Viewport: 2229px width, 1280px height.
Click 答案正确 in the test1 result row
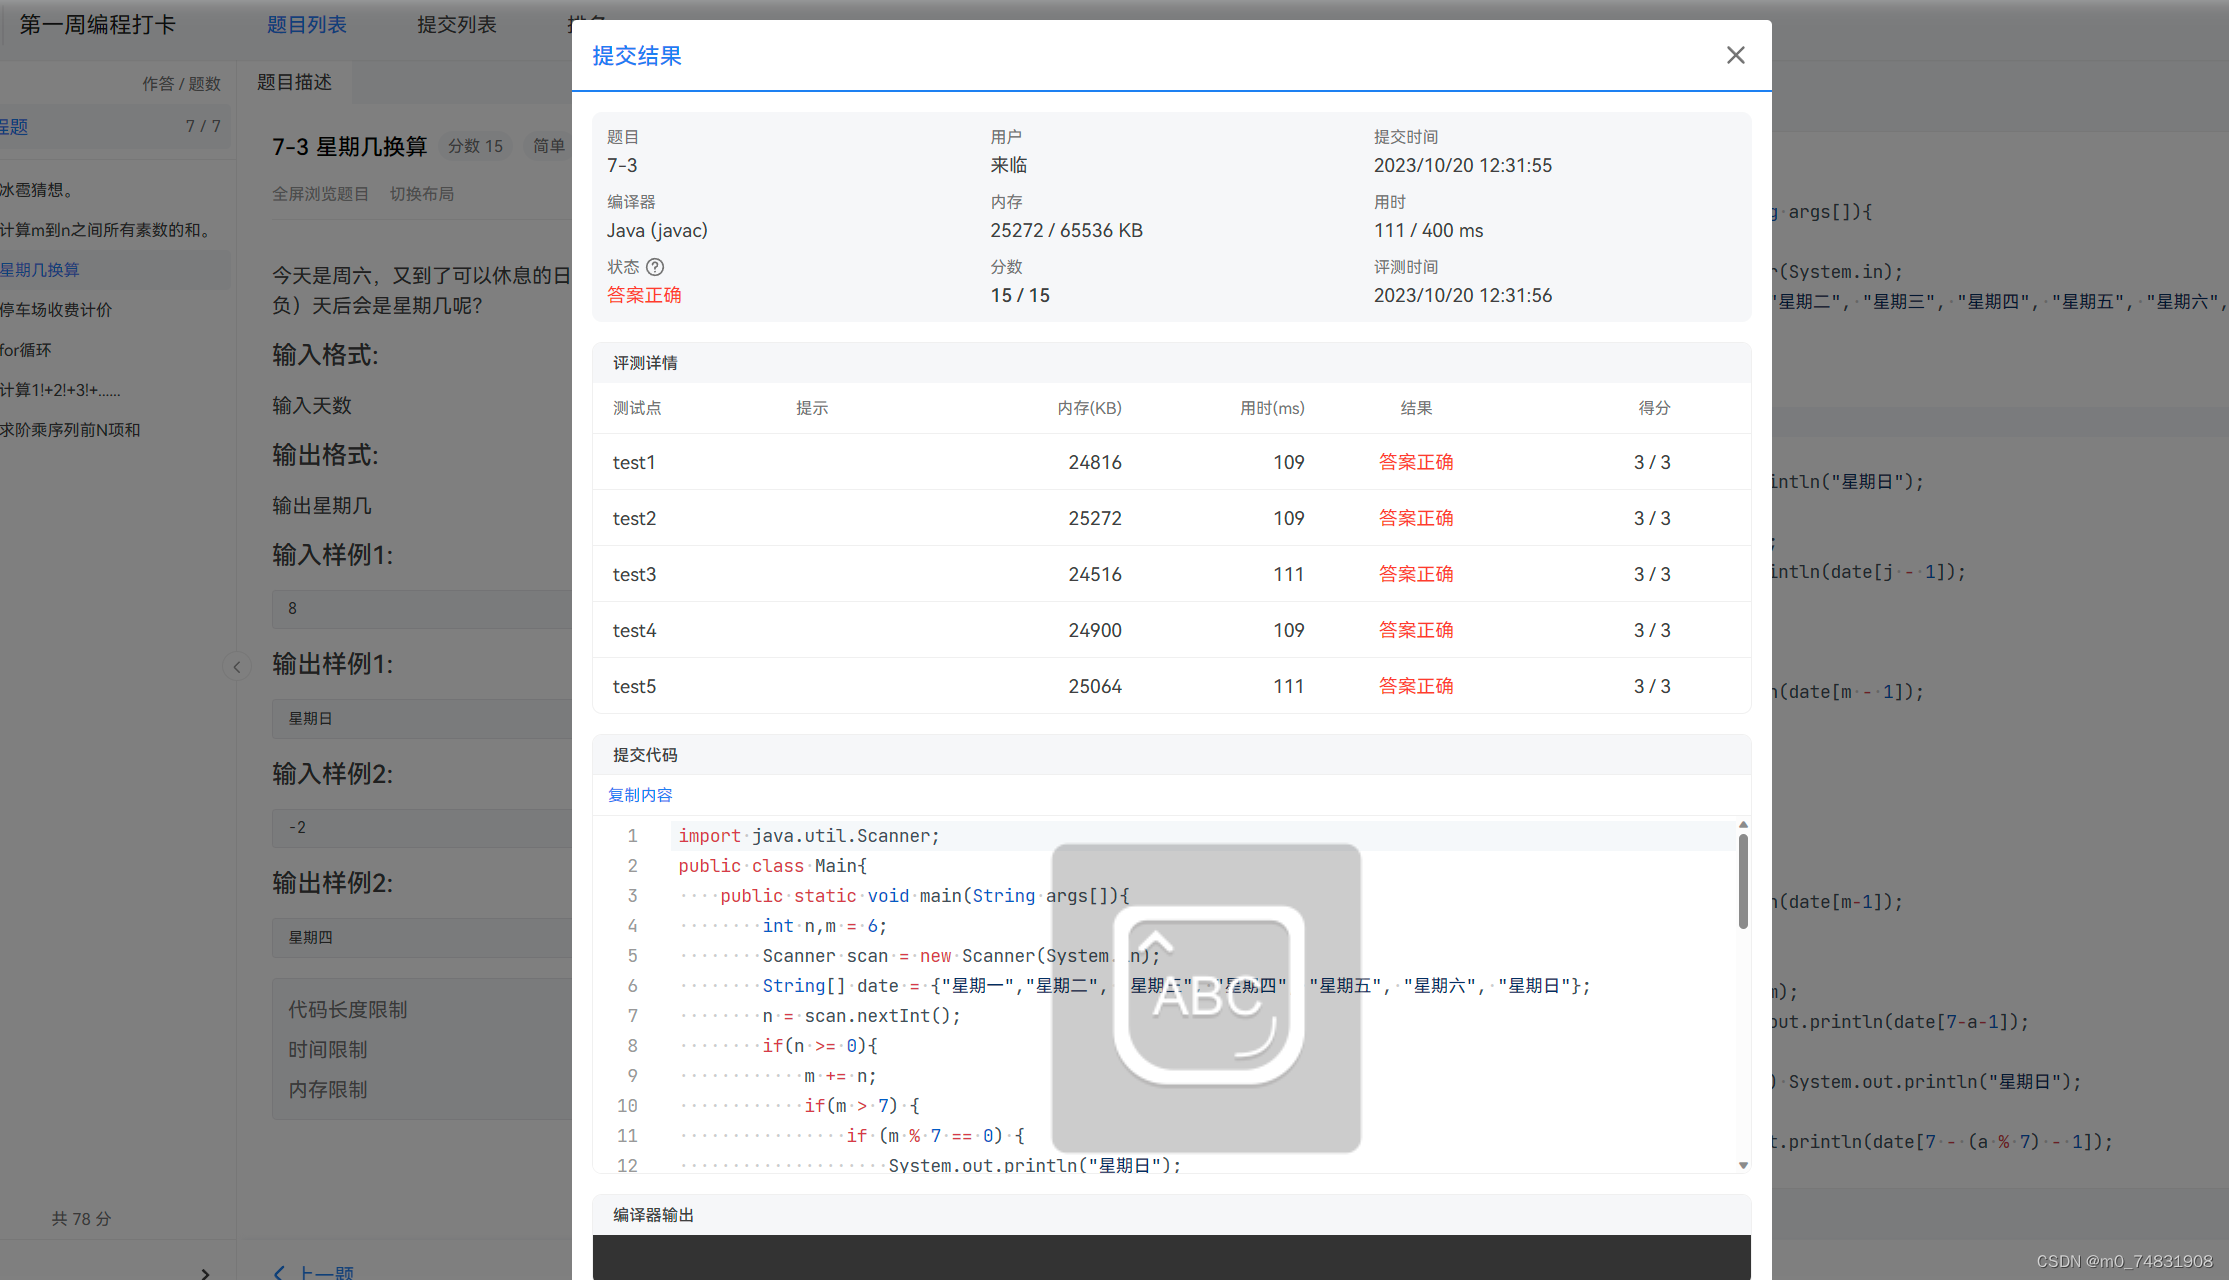[x=1416, y=461]
